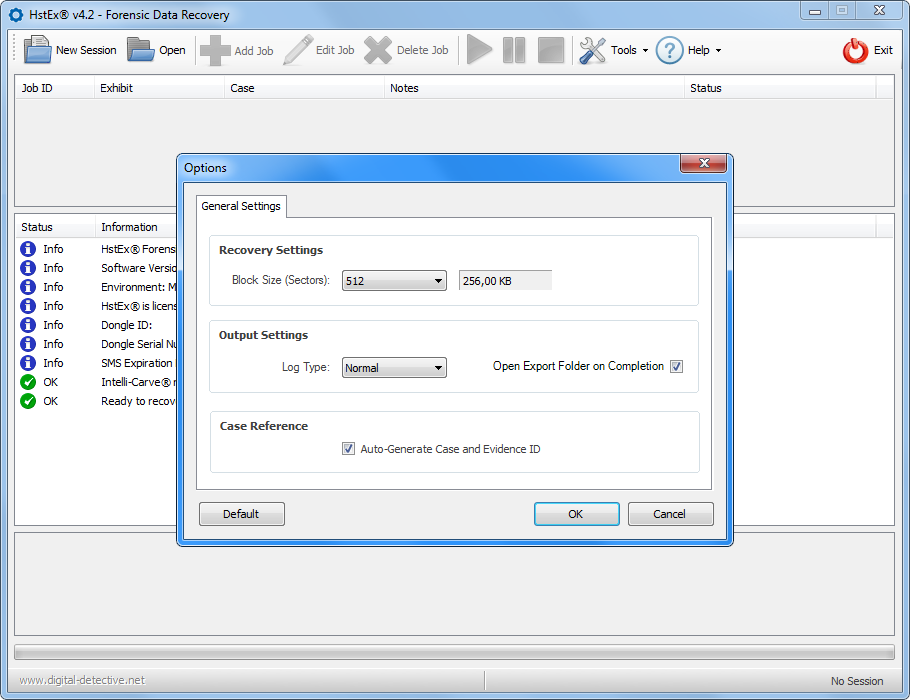Image resolution: width=910 pixels, height=700 pixels.
Task: Click info icon beside Dongle Serial Number row
Action: [28, 344]
